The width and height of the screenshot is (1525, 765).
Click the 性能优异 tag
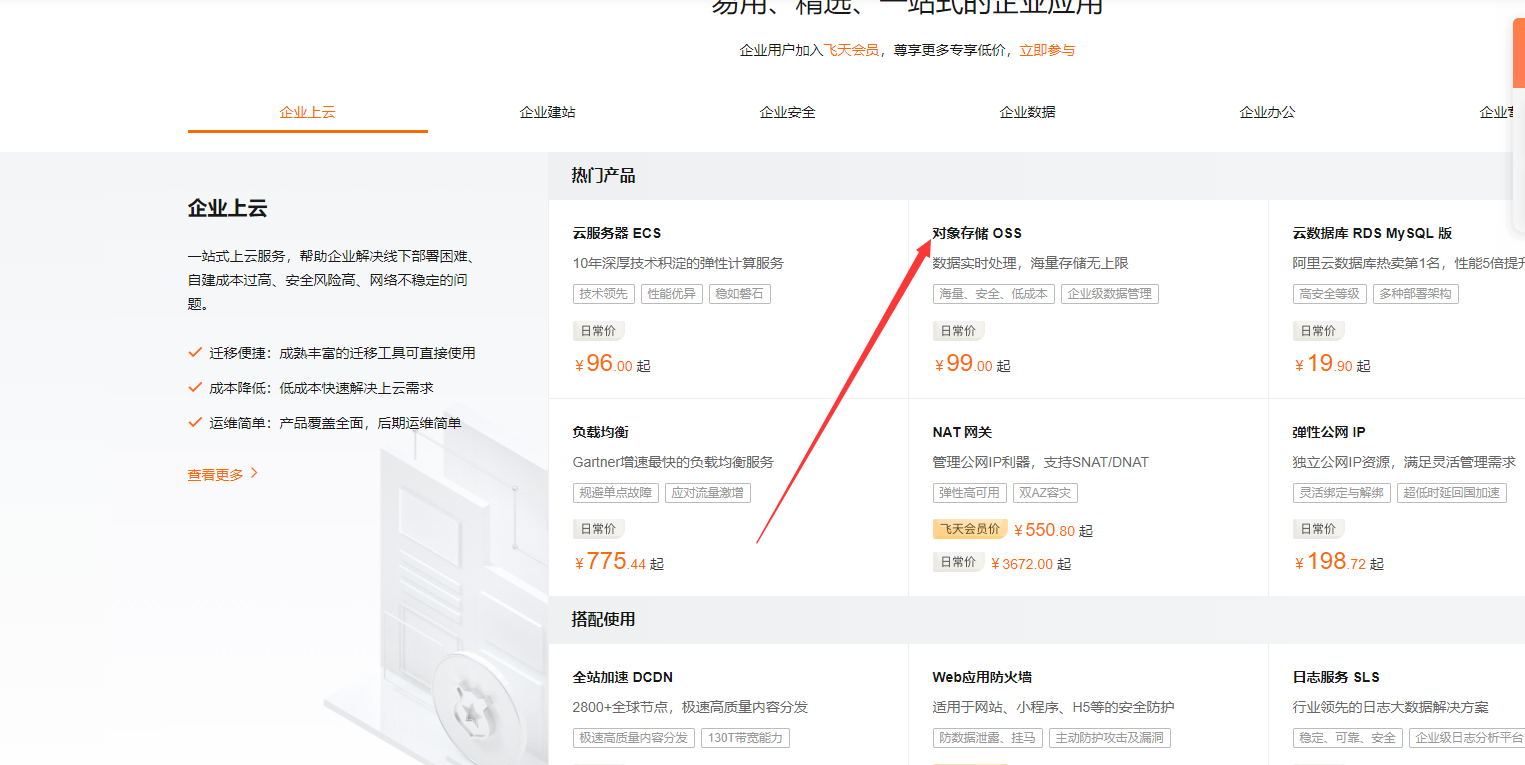pyautogui.click(x=671, y=294)
